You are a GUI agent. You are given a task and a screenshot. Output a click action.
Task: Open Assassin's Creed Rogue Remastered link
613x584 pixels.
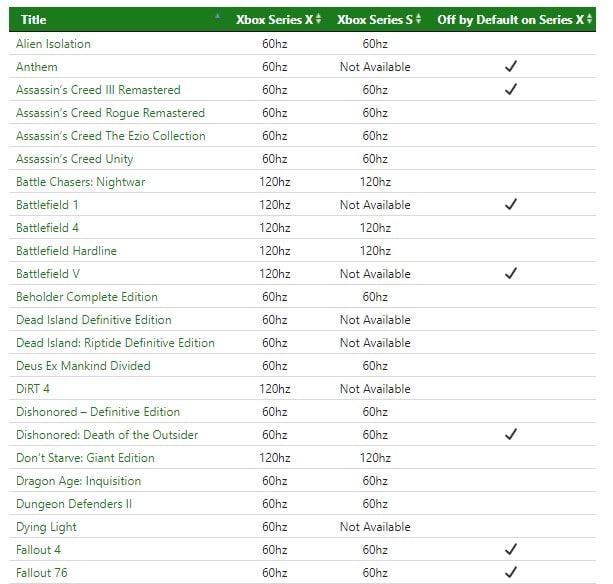[110, 113]
